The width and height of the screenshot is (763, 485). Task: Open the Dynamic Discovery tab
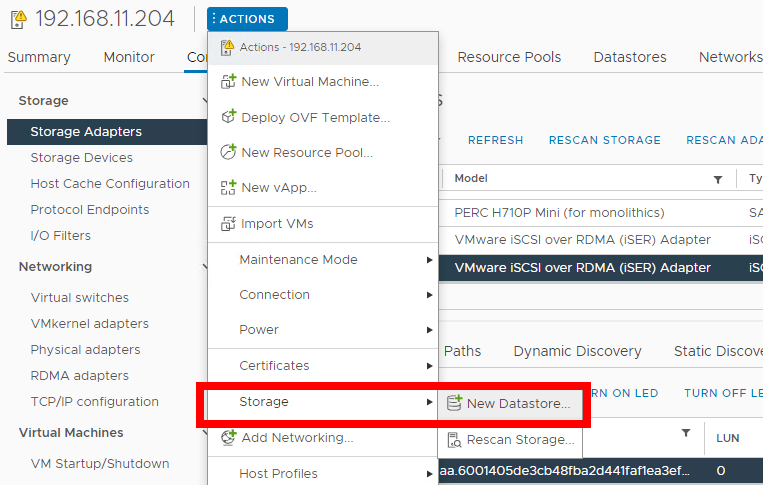577,351
